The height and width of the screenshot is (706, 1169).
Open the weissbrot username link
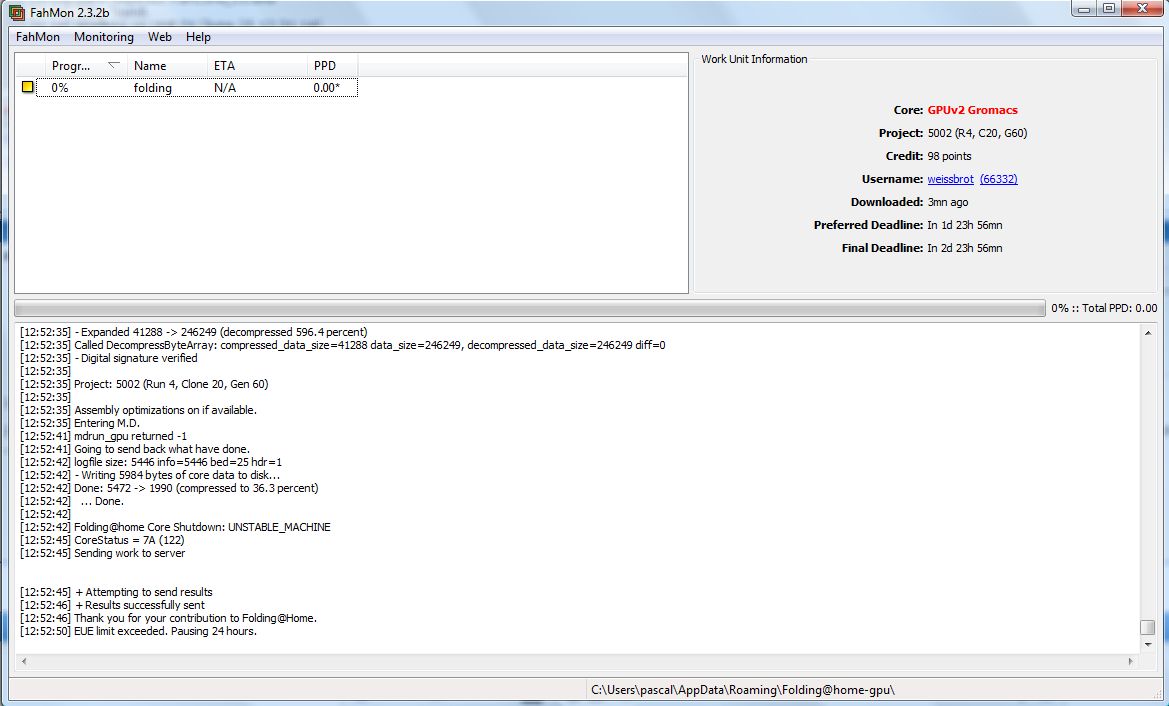coord(950,179)
